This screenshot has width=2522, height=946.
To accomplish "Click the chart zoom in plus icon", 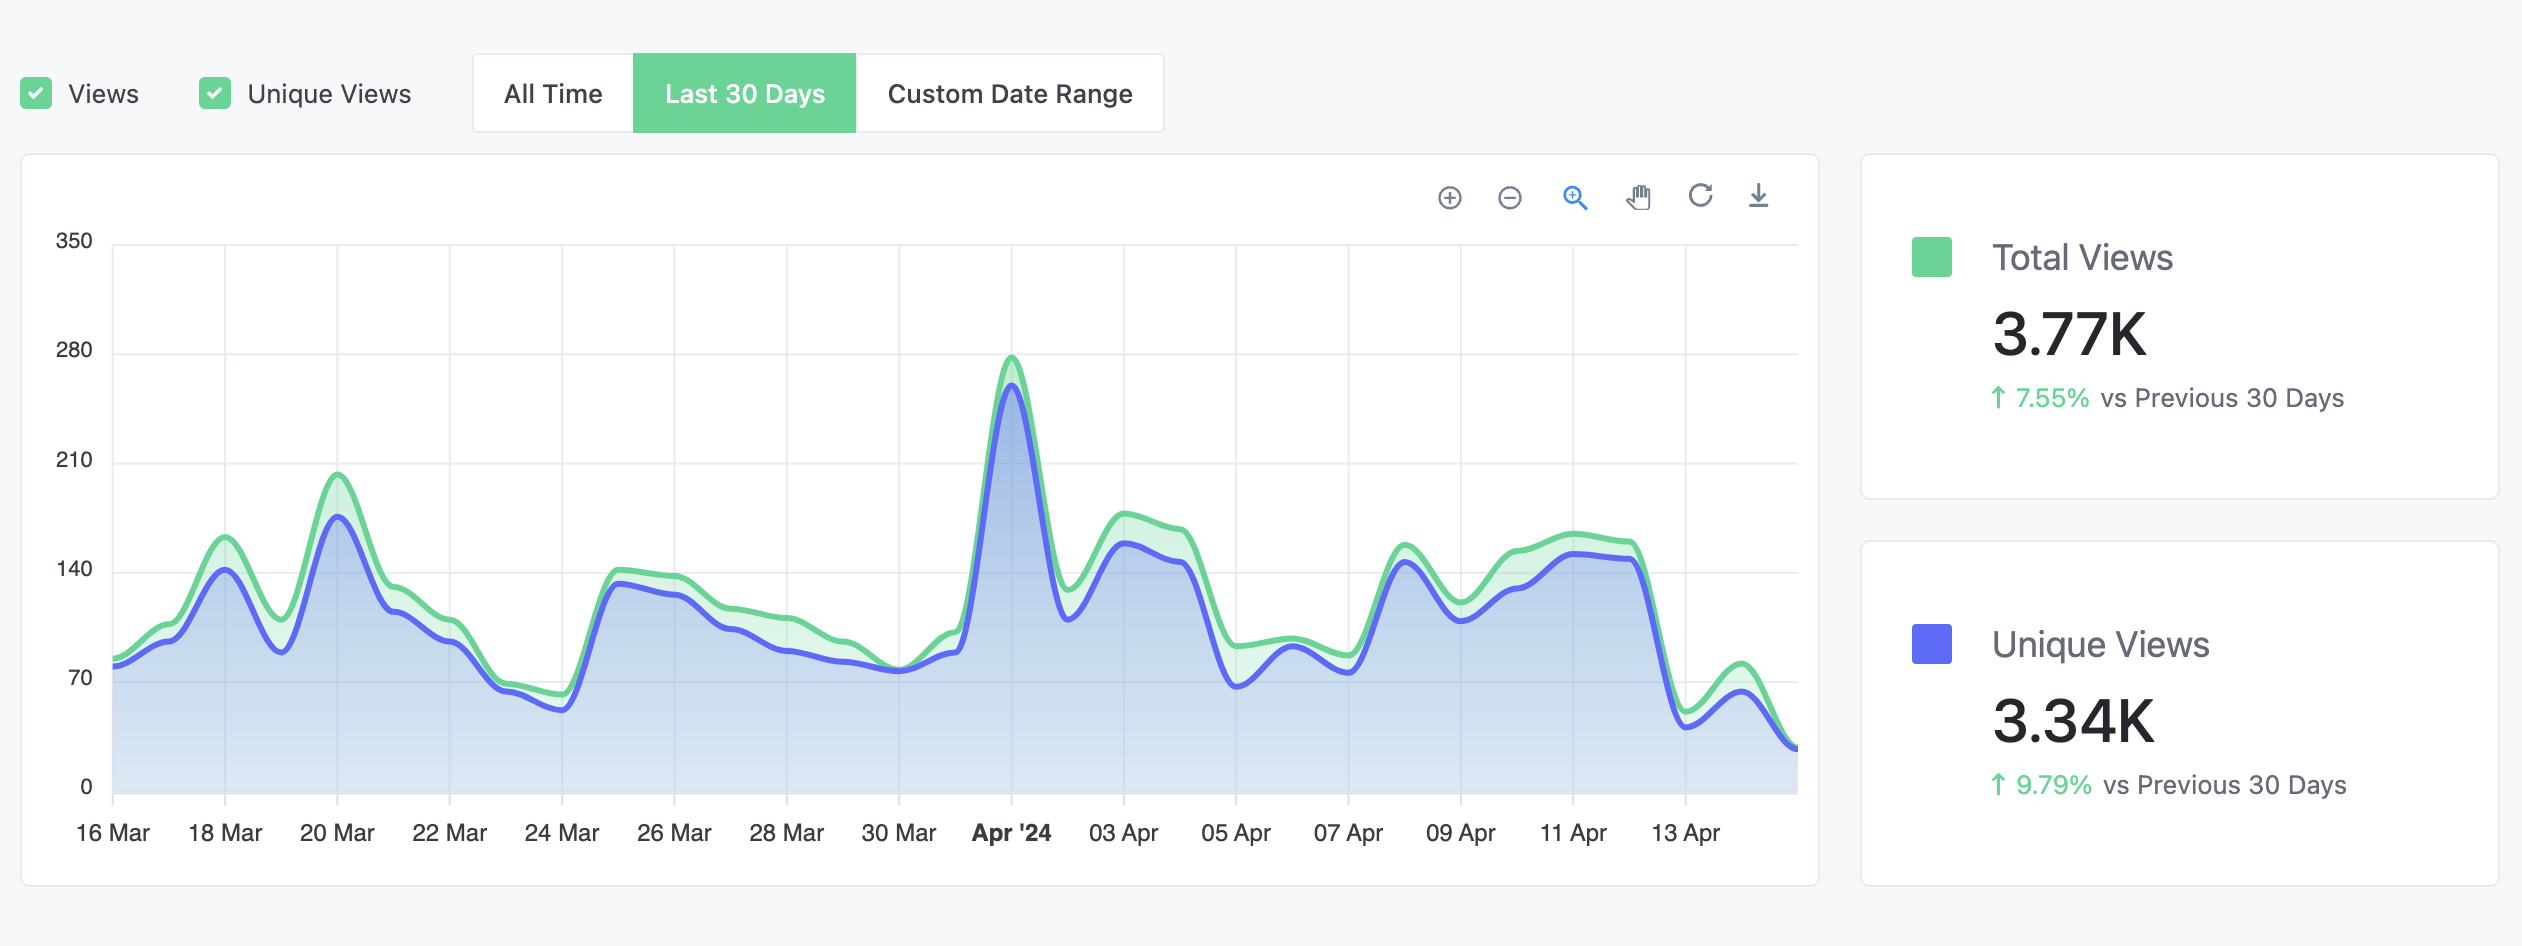I will 1449,198.
